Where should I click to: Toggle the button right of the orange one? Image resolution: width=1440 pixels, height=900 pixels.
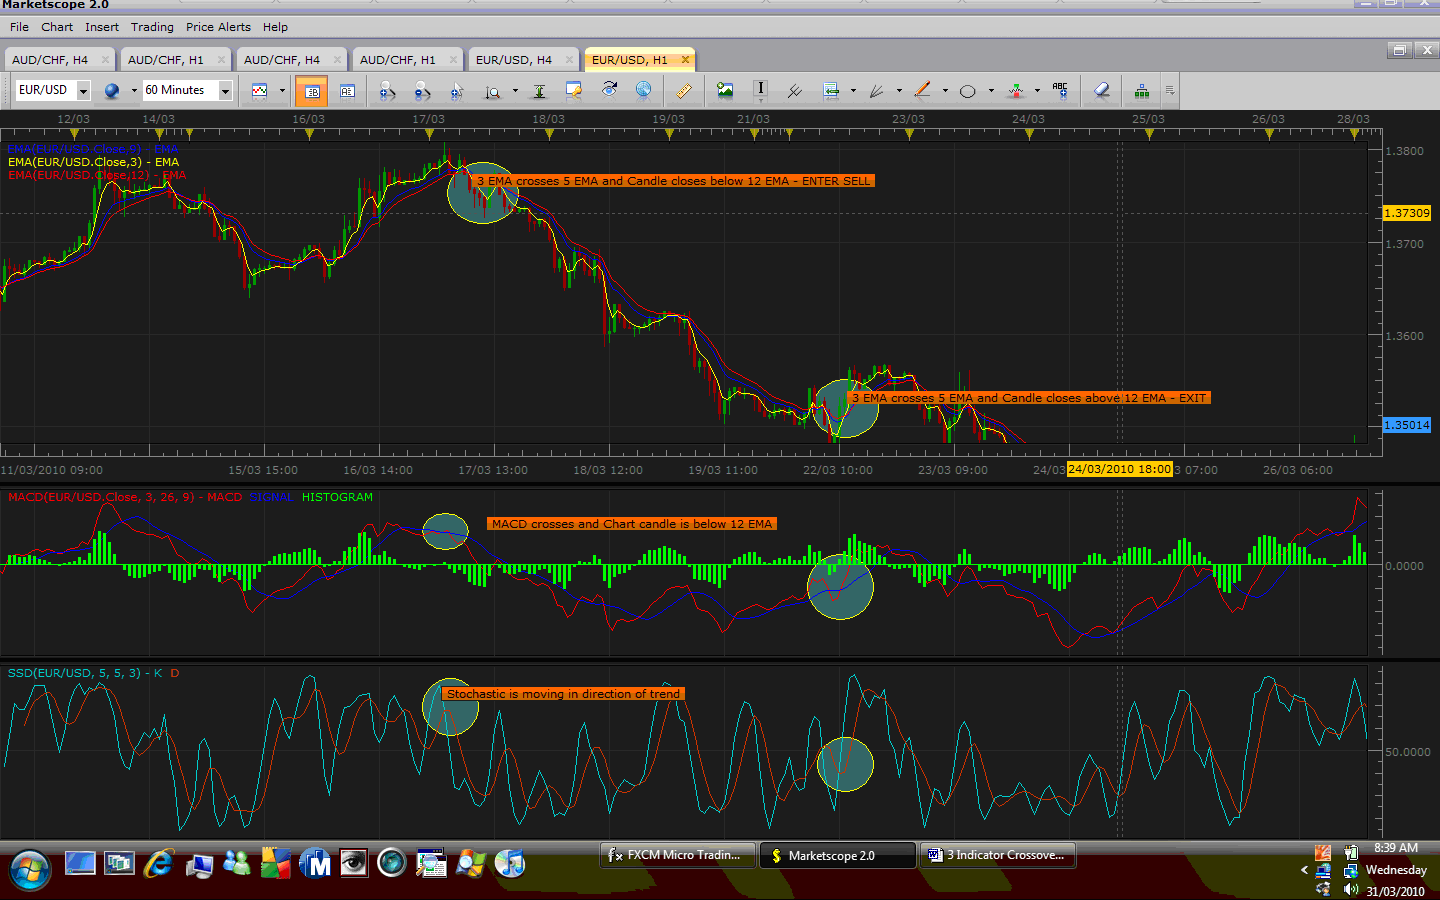point(347,91)
